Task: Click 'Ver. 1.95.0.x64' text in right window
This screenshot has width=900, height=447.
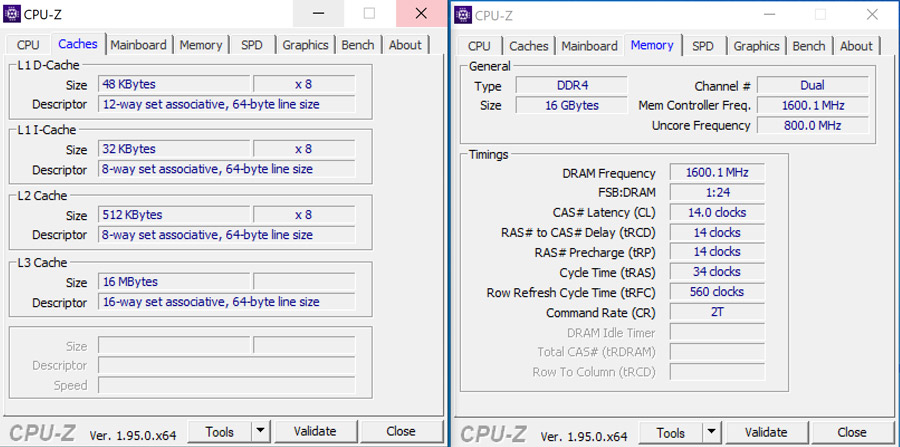Action: click(x=584, y=436)
